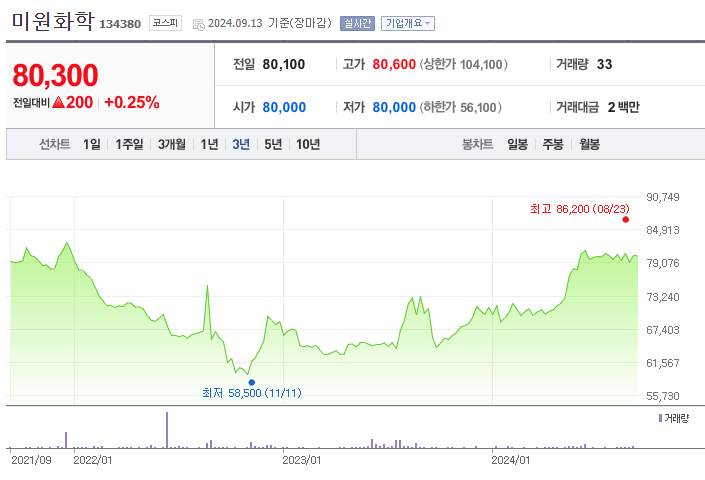This screenshot has height=480, width=705.
Task: Select the 3년 line chart tab
Action: click(x=241, y=144)
